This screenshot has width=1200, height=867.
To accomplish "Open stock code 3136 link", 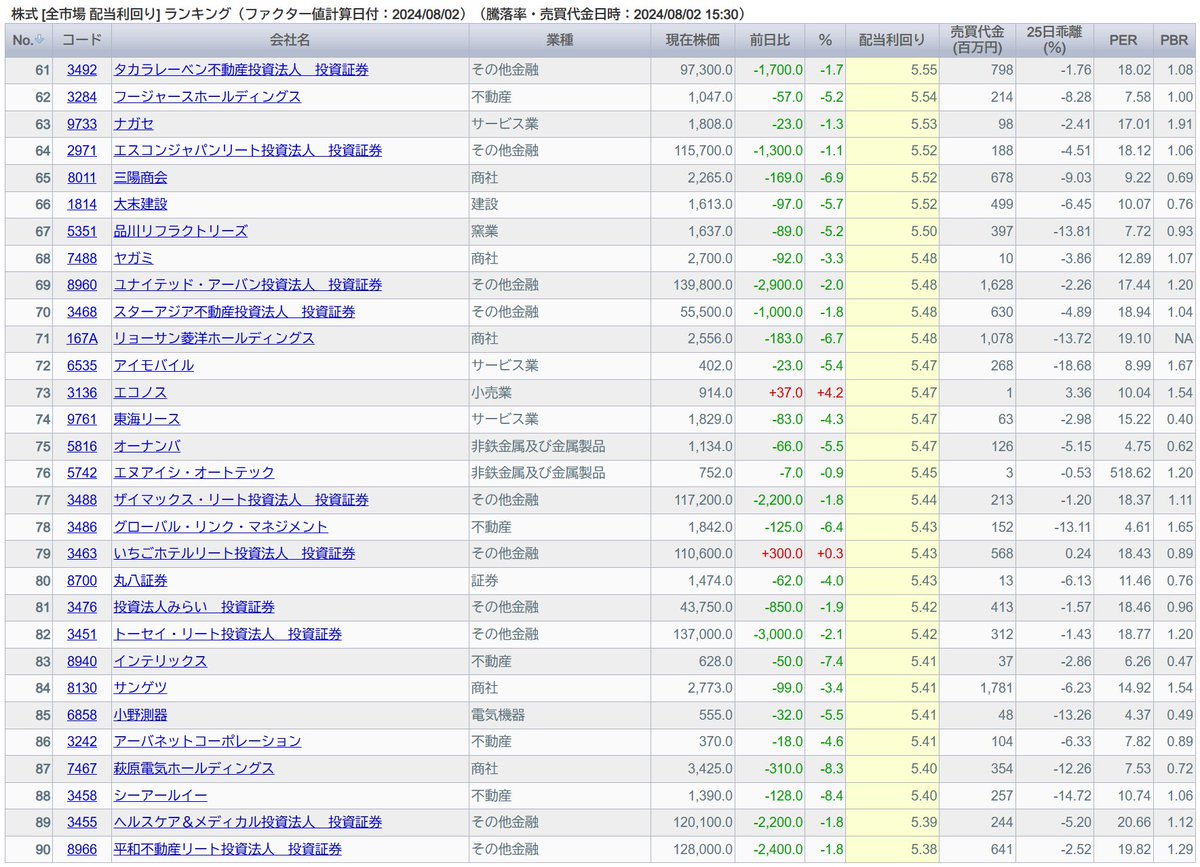I will click(x=82, y=392).
